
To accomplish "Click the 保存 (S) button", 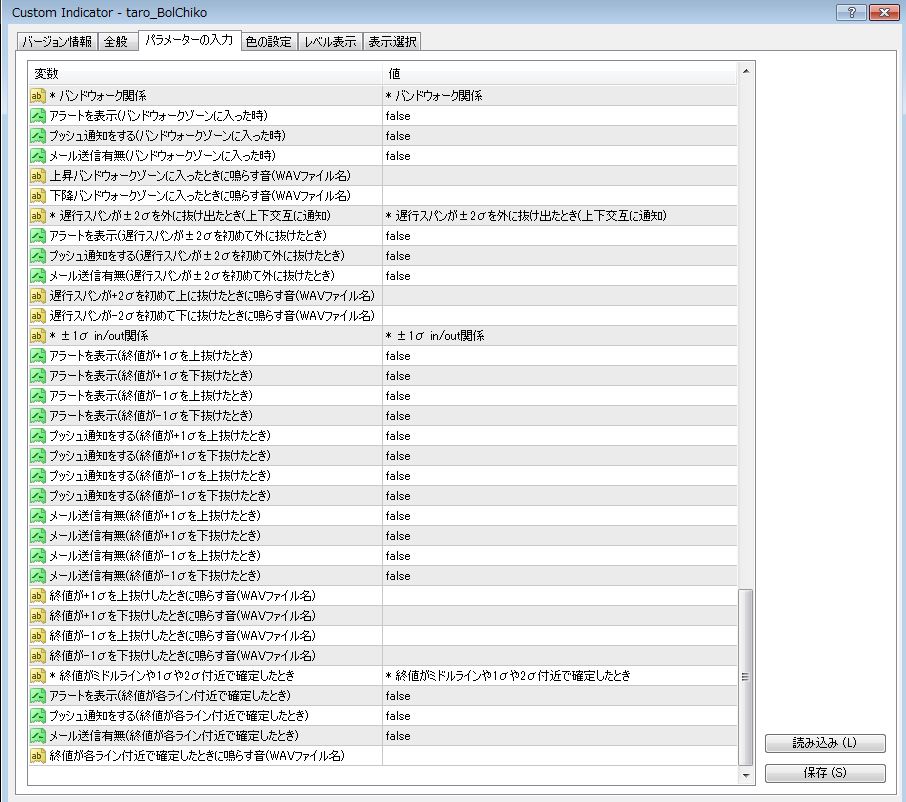I will point(825,773).
